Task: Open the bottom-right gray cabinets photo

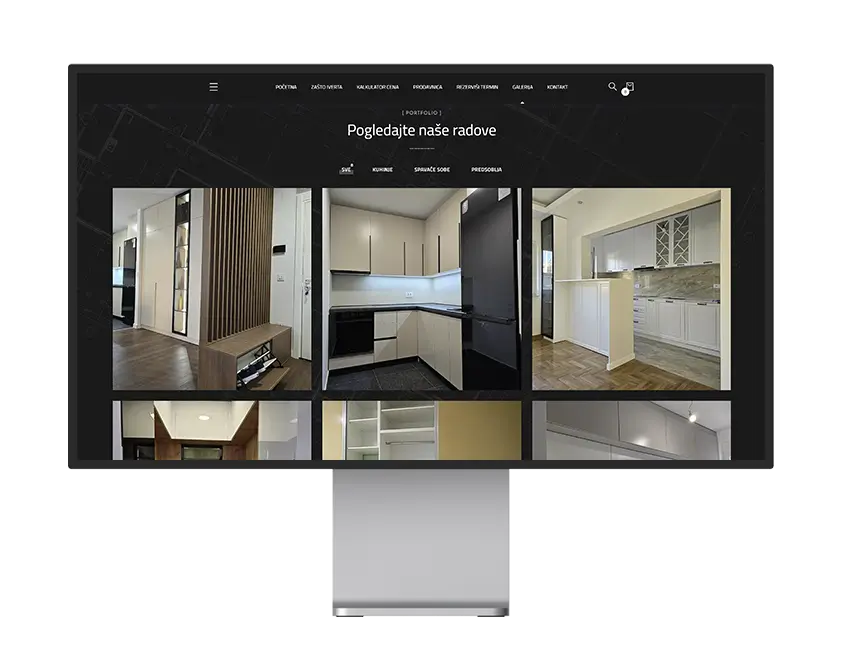Action: 631,431
